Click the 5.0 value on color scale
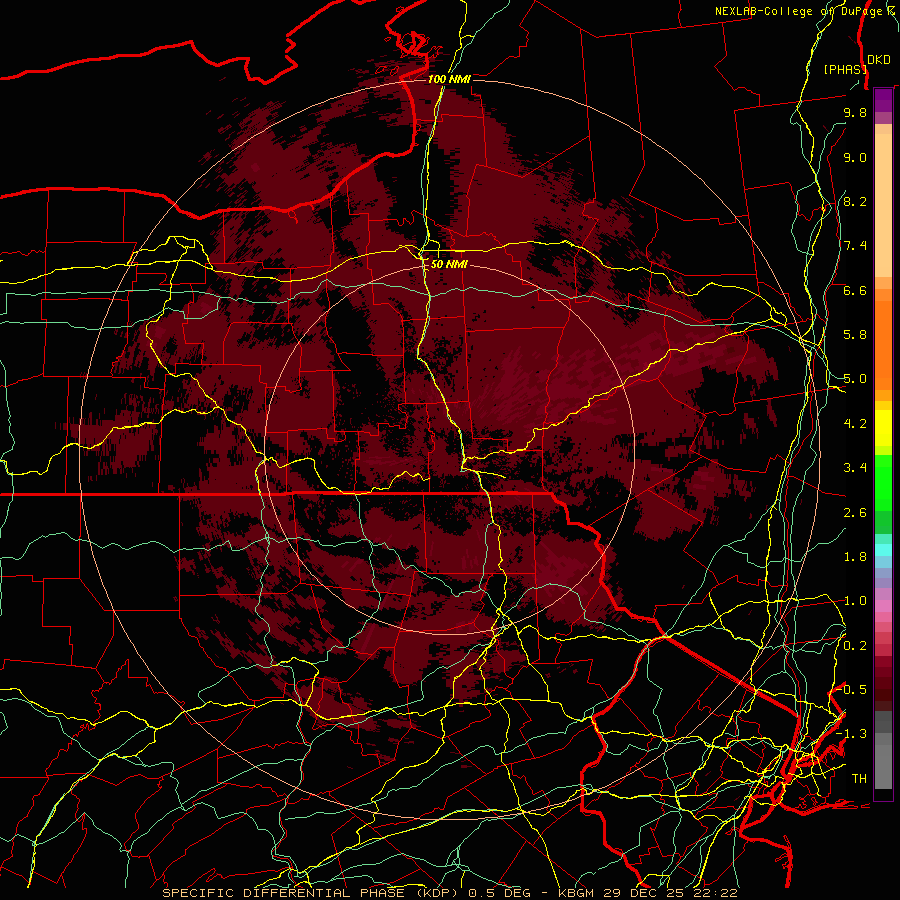This screenshot has height=900, width=900. click(855, 379)
